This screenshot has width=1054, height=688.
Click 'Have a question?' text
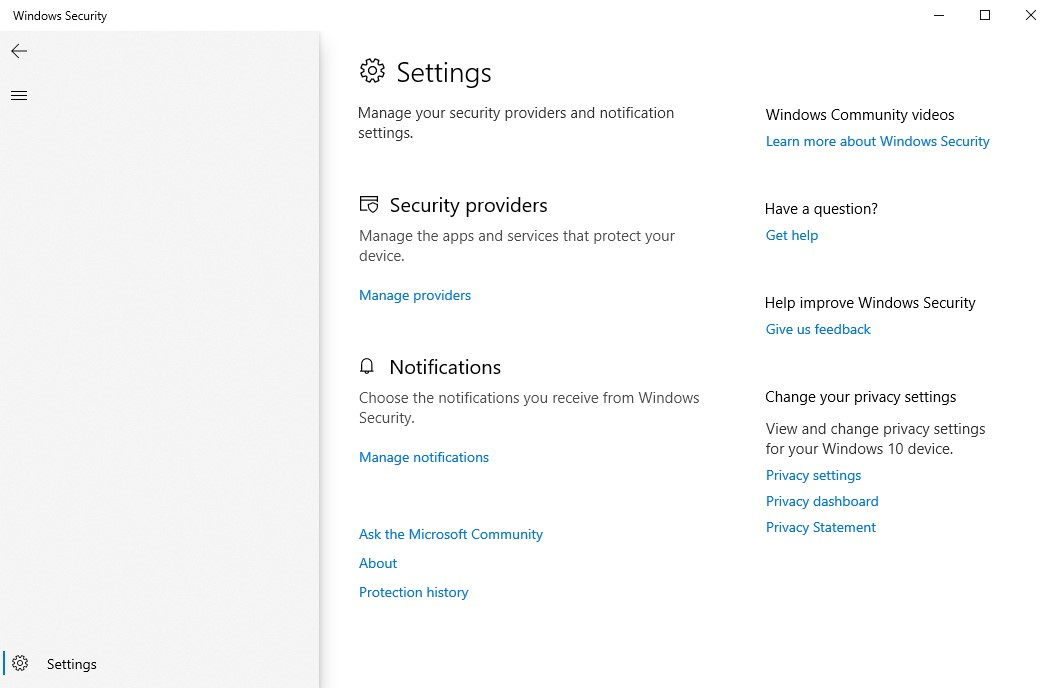coord(821,209)
